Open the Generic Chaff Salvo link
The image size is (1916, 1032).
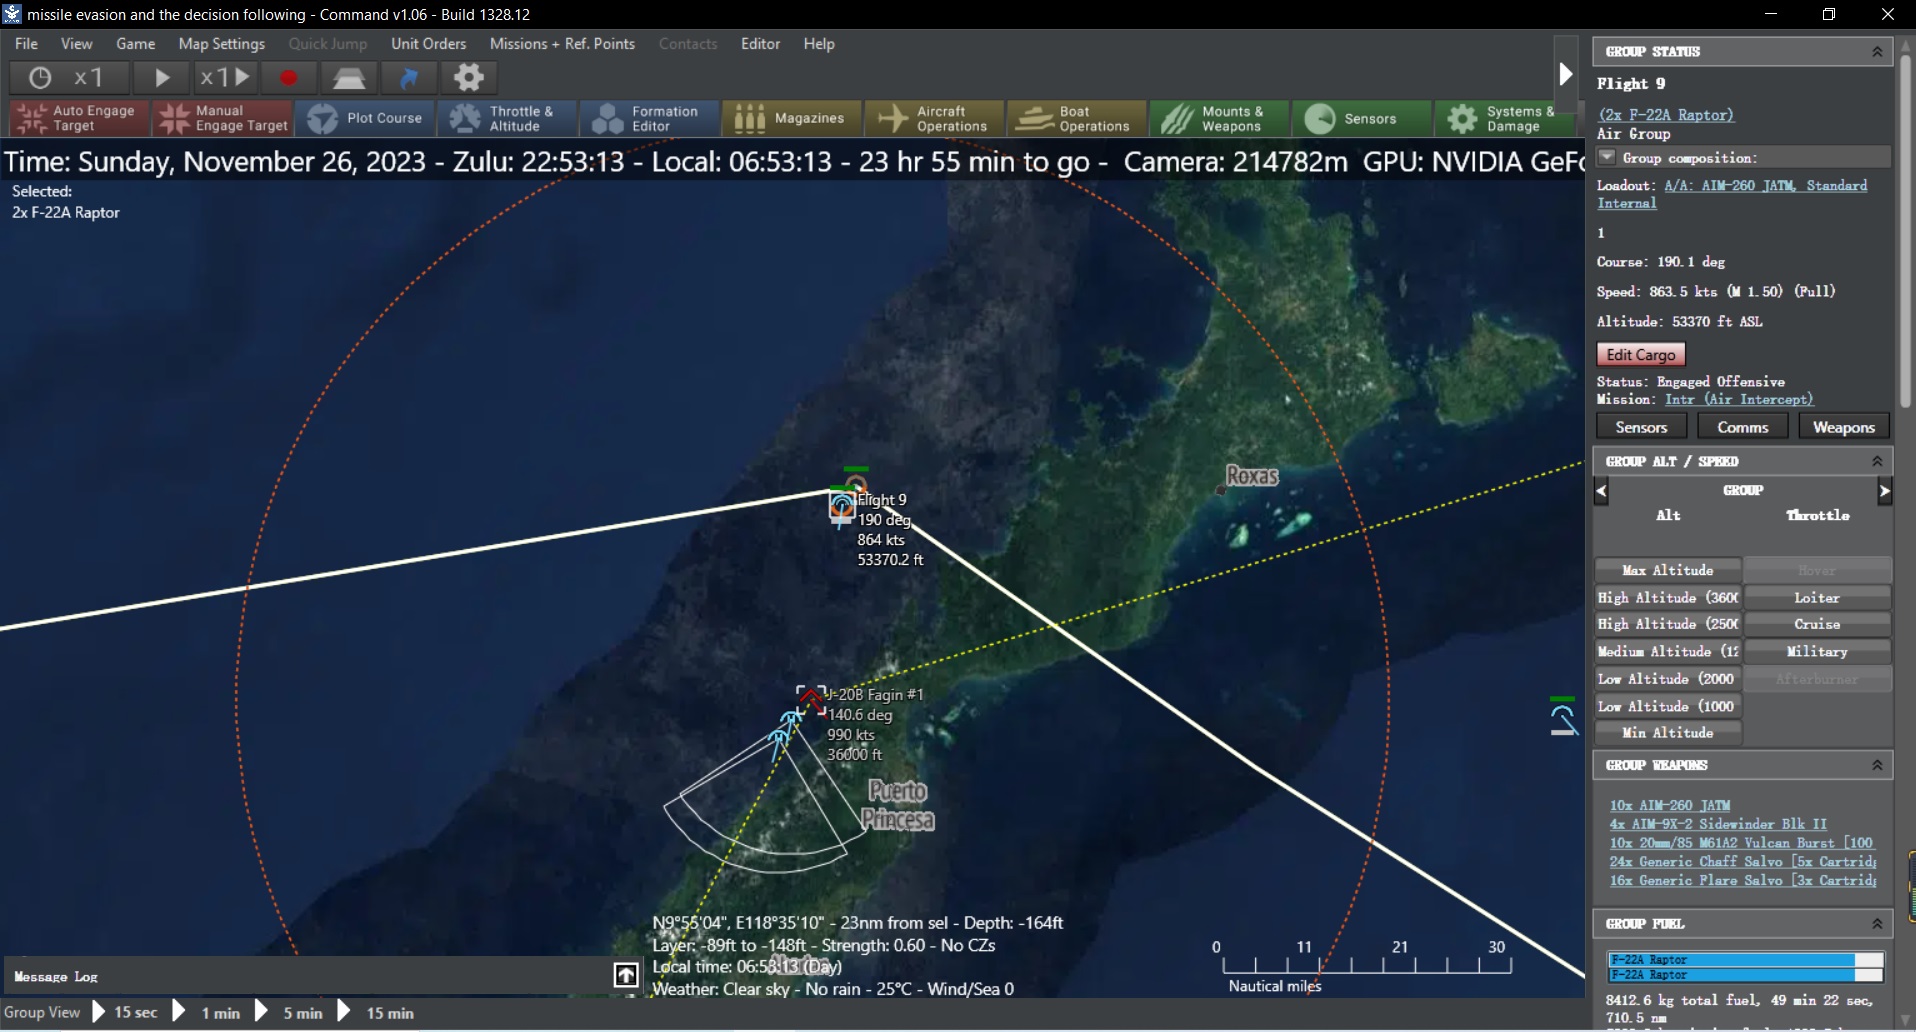tap(1742, 862)
